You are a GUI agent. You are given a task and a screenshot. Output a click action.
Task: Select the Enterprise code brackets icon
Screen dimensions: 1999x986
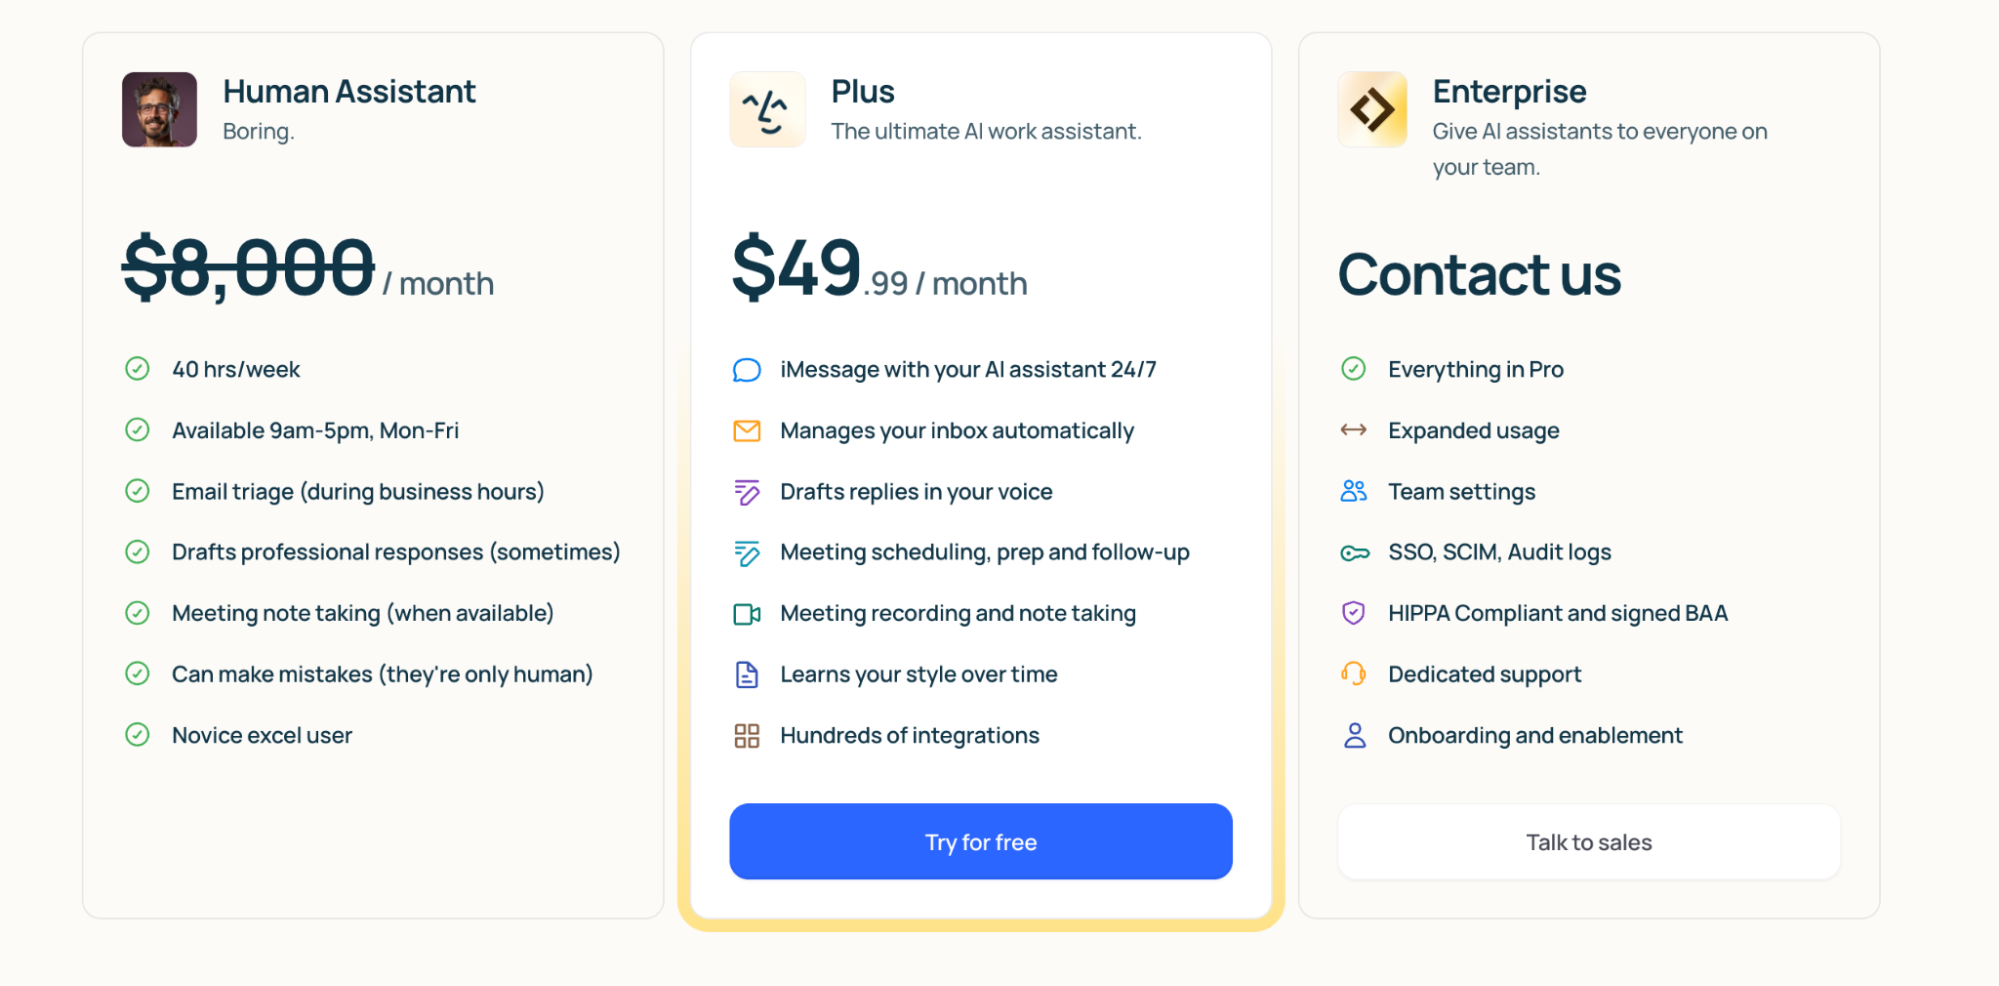[x=1373, y=109]
